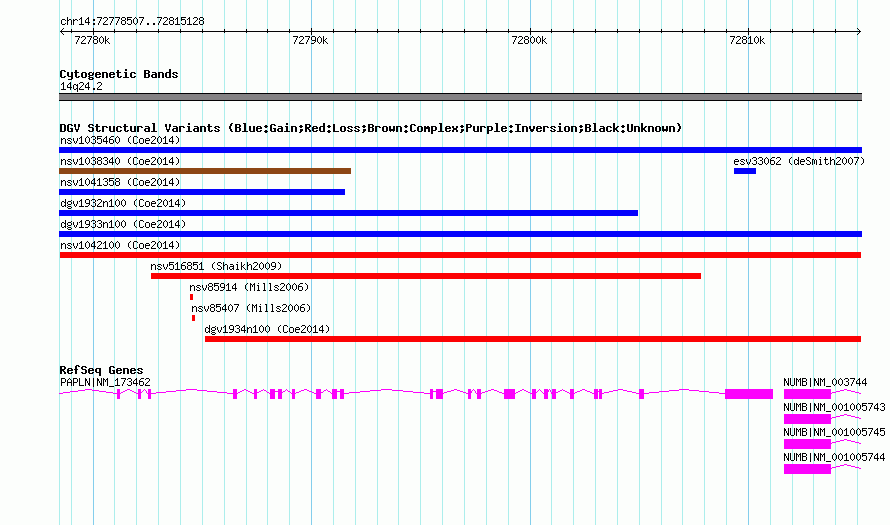Viewport: 890px width, 525px height.
Task: Click the nsv516851 (Shaikh2009) label
Action: coord(216,266)
